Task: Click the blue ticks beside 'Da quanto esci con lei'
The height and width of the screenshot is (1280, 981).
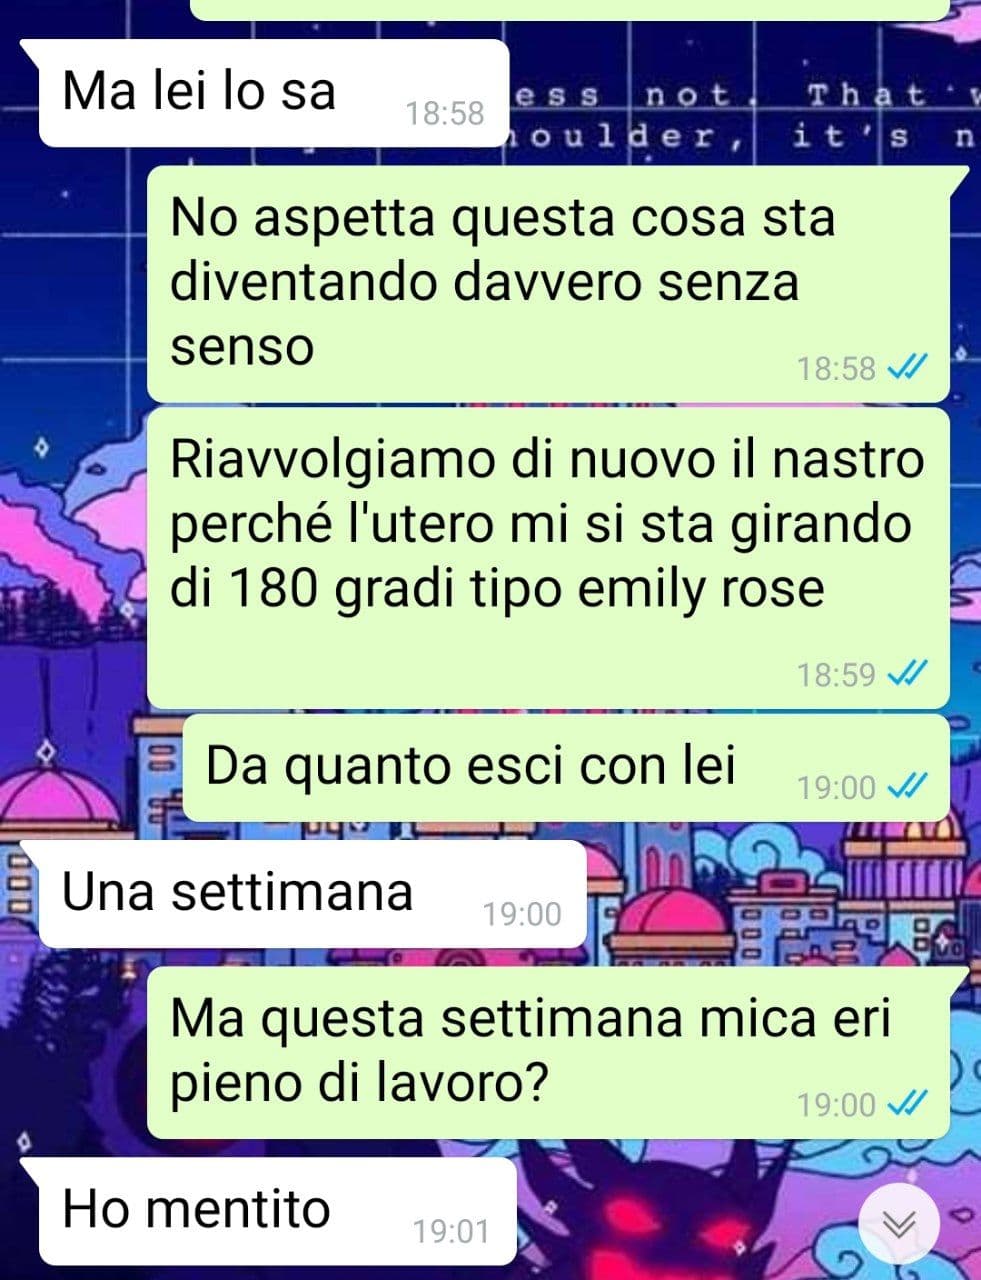Action: (x=908, y=788)
